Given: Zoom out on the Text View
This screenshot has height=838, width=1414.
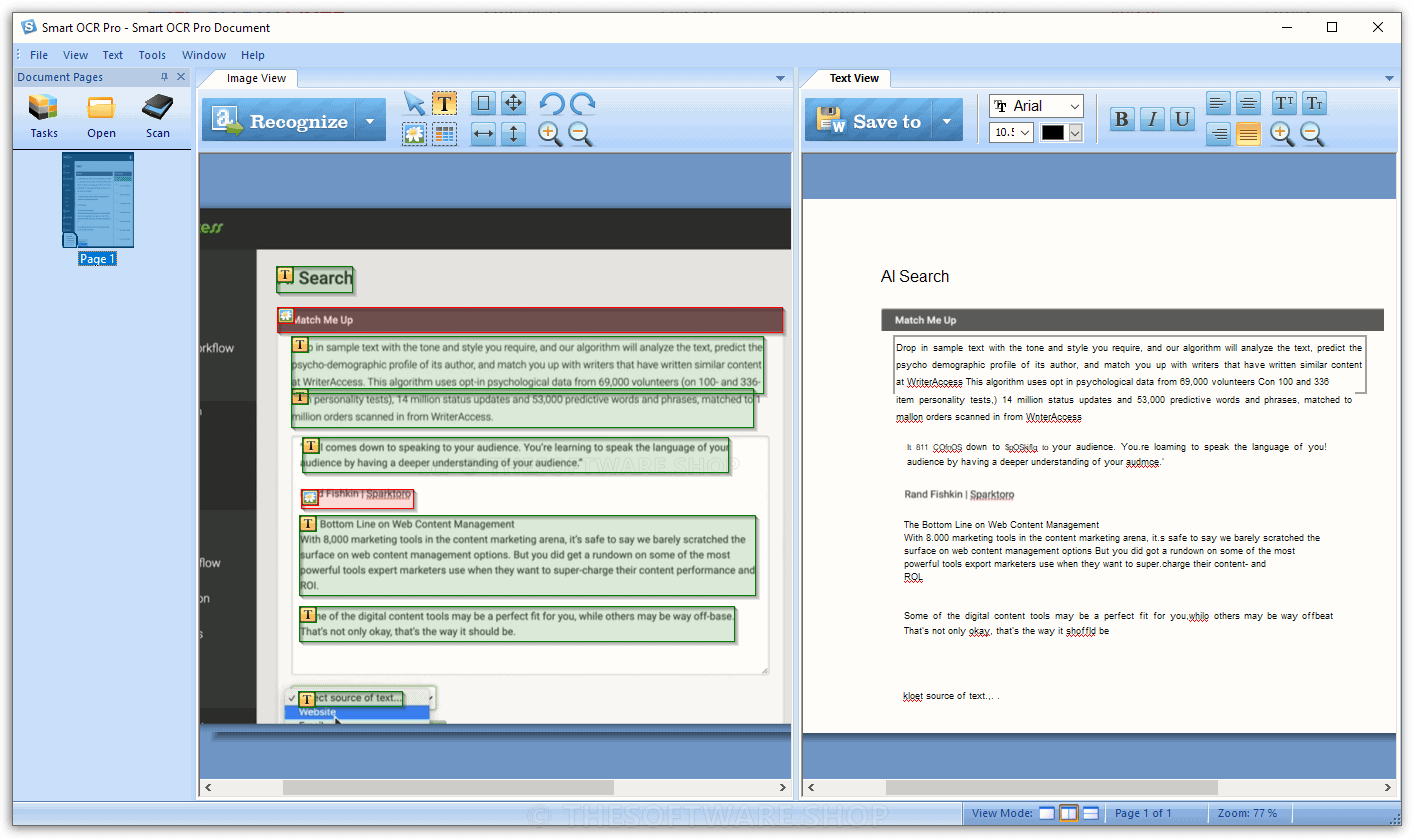Looking at the screenshot, I should pyautogui.click(x=1312, y=134).
